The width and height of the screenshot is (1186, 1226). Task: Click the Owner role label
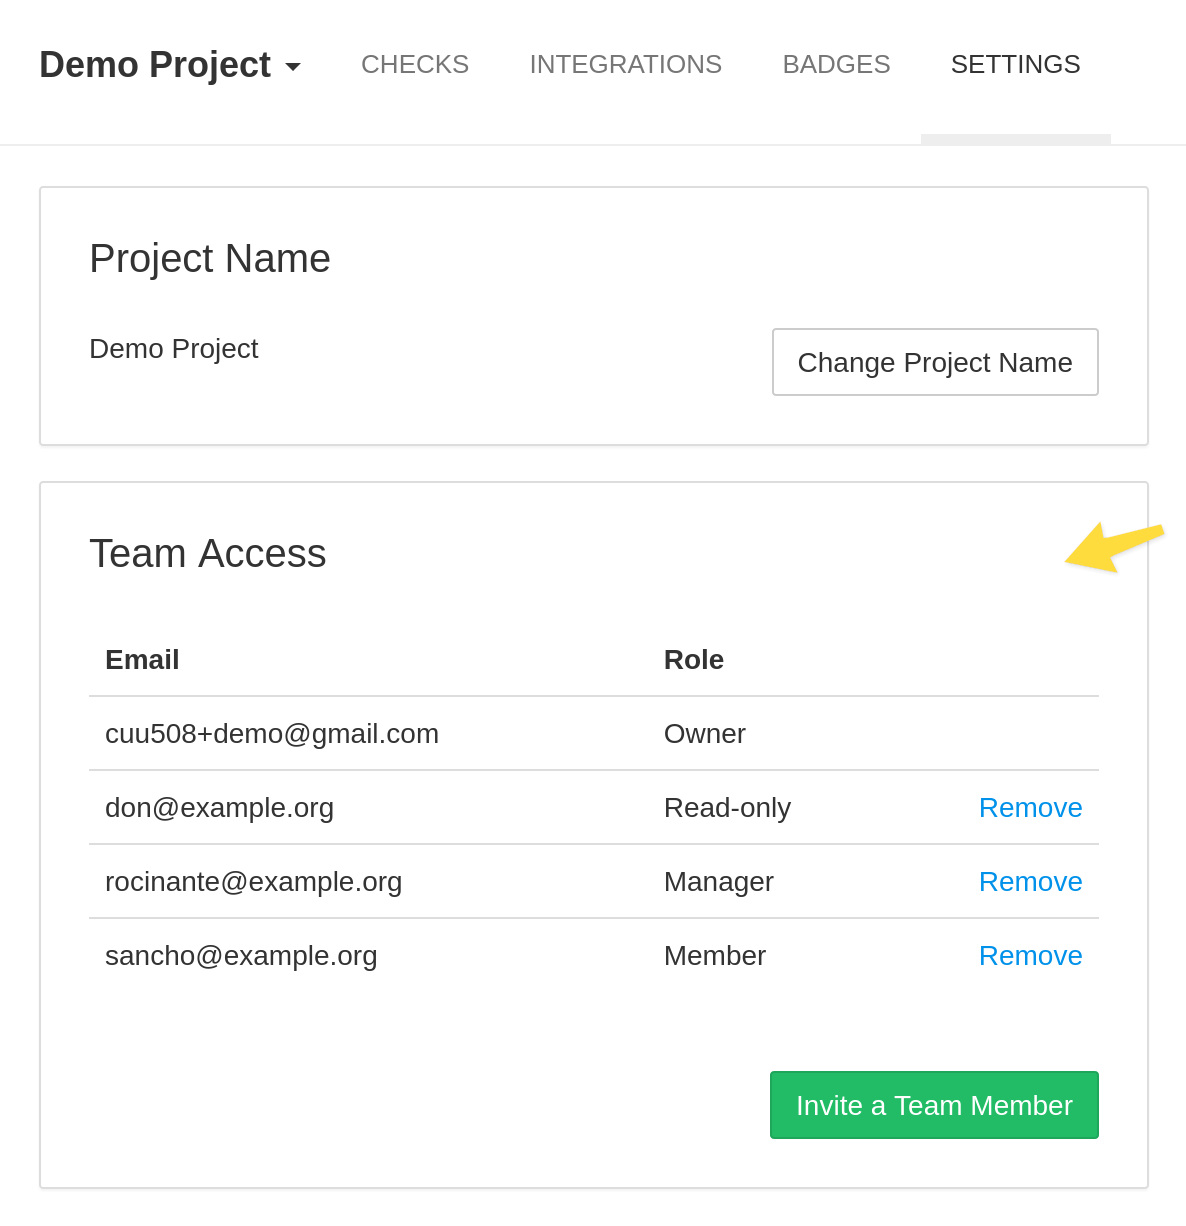704,734
